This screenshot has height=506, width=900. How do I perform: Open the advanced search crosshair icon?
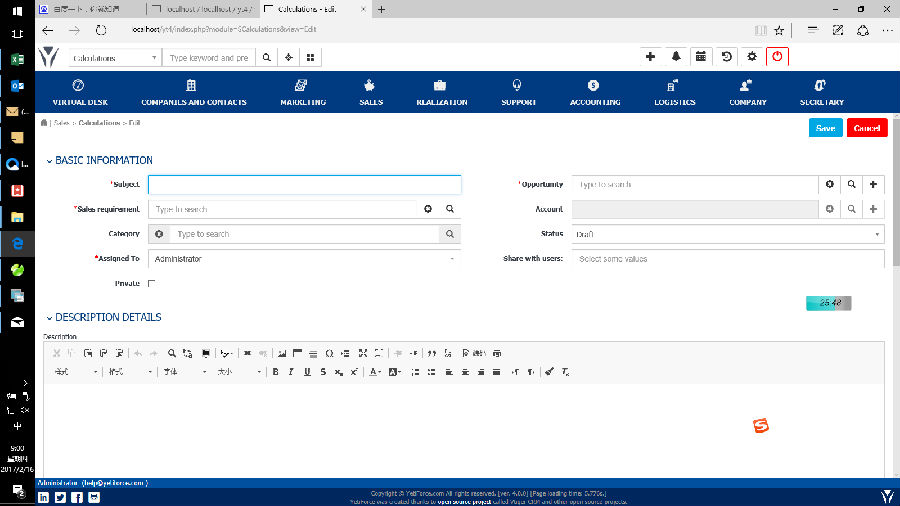[x=289, y=57]
